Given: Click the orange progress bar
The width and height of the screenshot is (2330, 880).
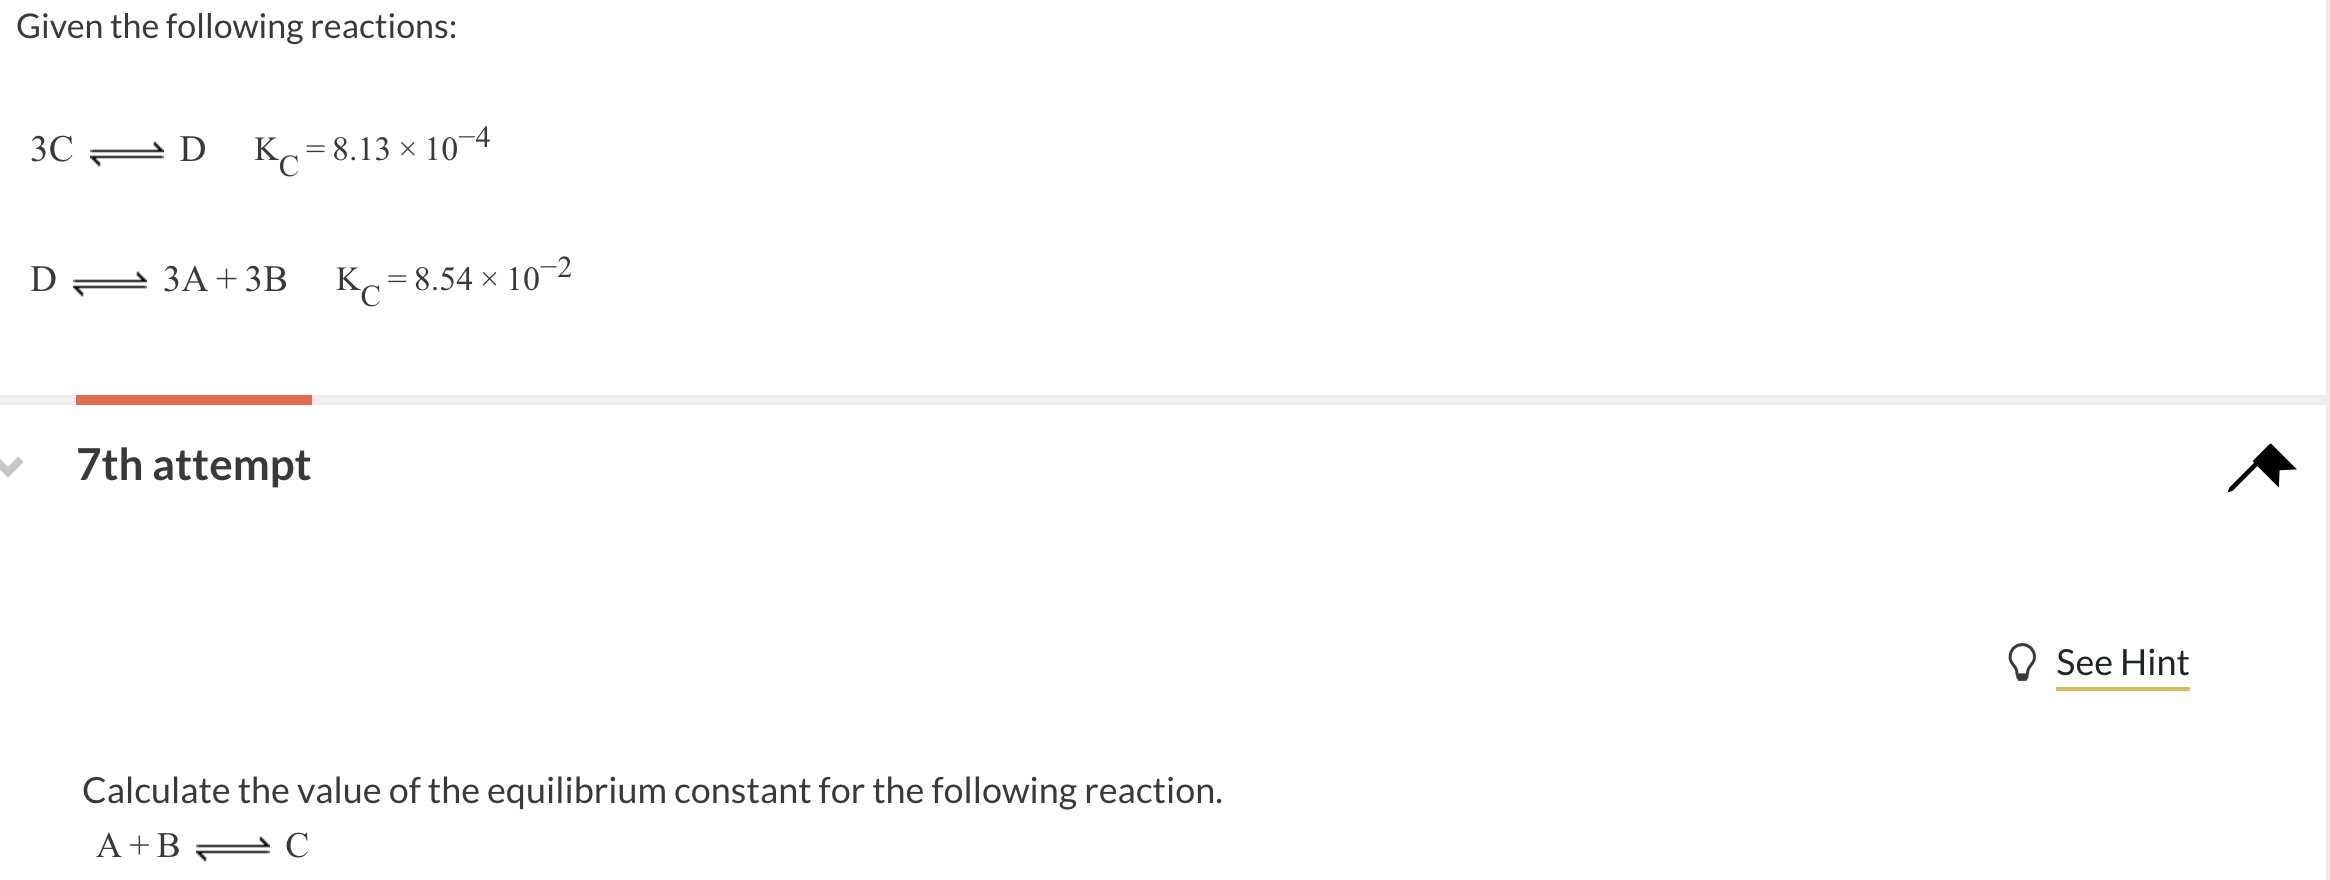Looking at the screenshot, I should tap(195, 399).
